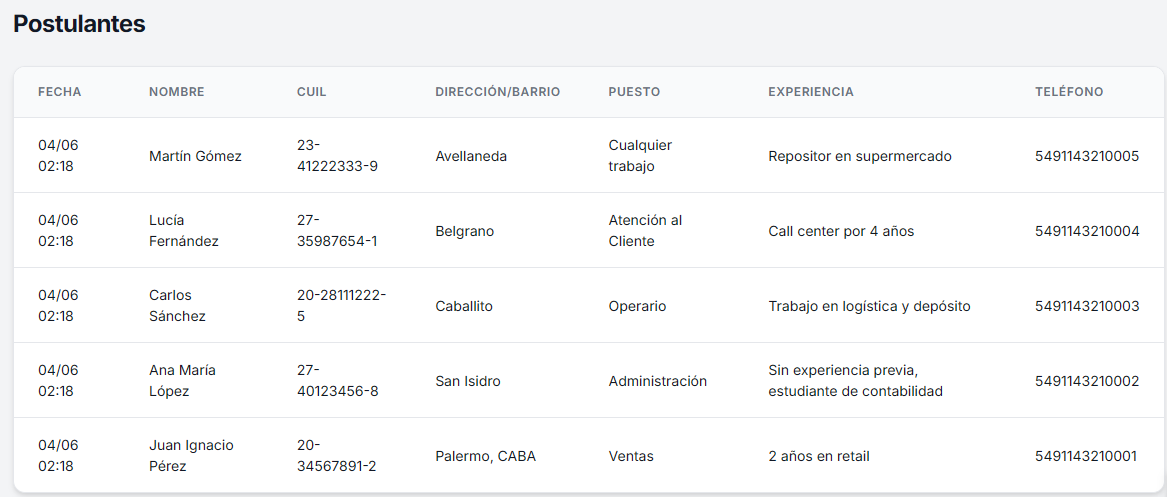Select the Martín Gómez row name
The height and width of the screenshot is (497, 1167).
[195, 156]
